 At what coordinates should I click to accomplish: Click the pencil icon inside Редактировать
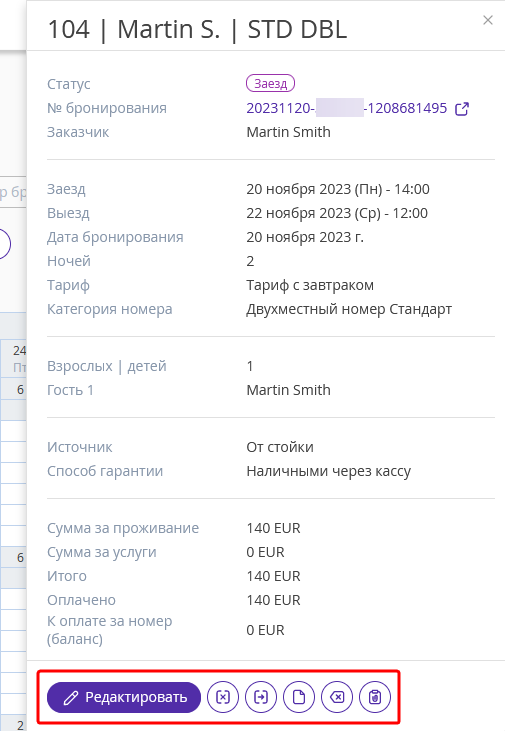(71, 698)
